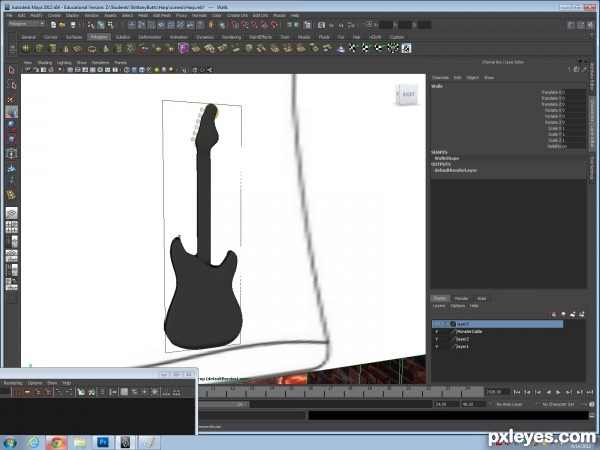Go to end of playback range
Viewport: 600px width, 450px height.
click(x=590, y=392)
